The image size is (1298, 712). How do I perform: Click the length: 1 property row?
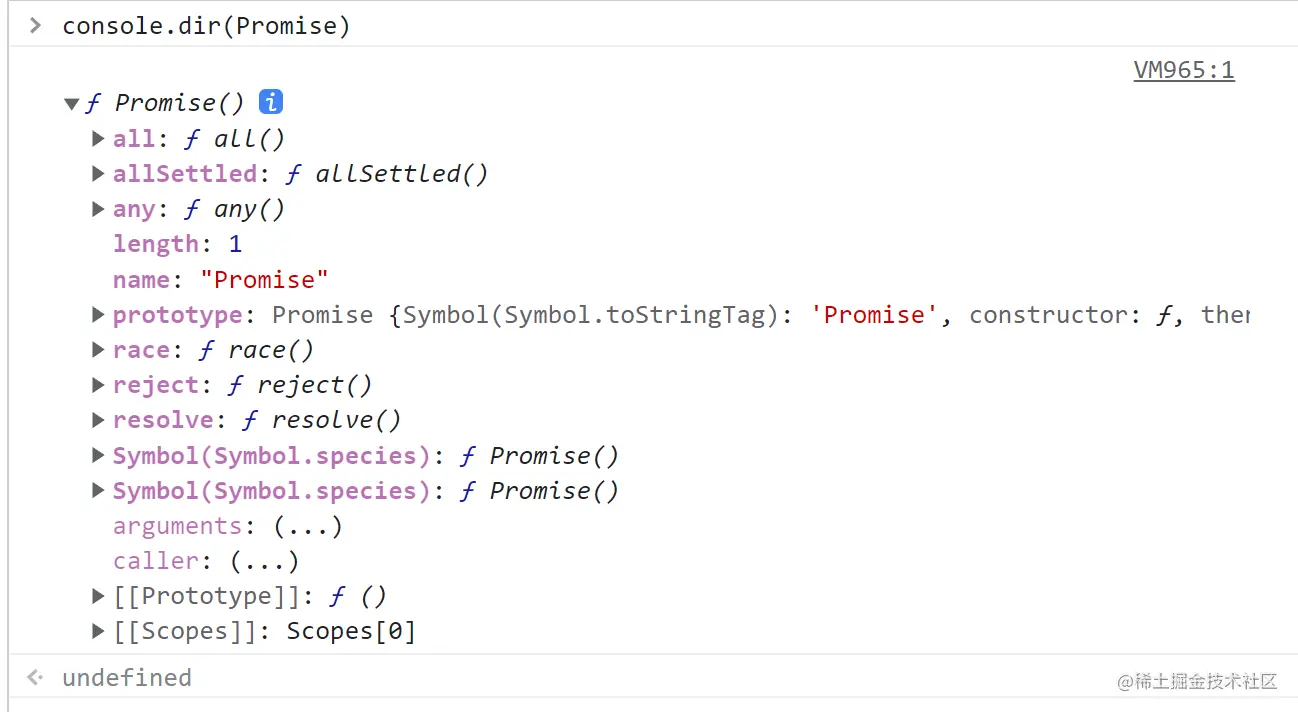pyautogui.click(x=177, y=244)
